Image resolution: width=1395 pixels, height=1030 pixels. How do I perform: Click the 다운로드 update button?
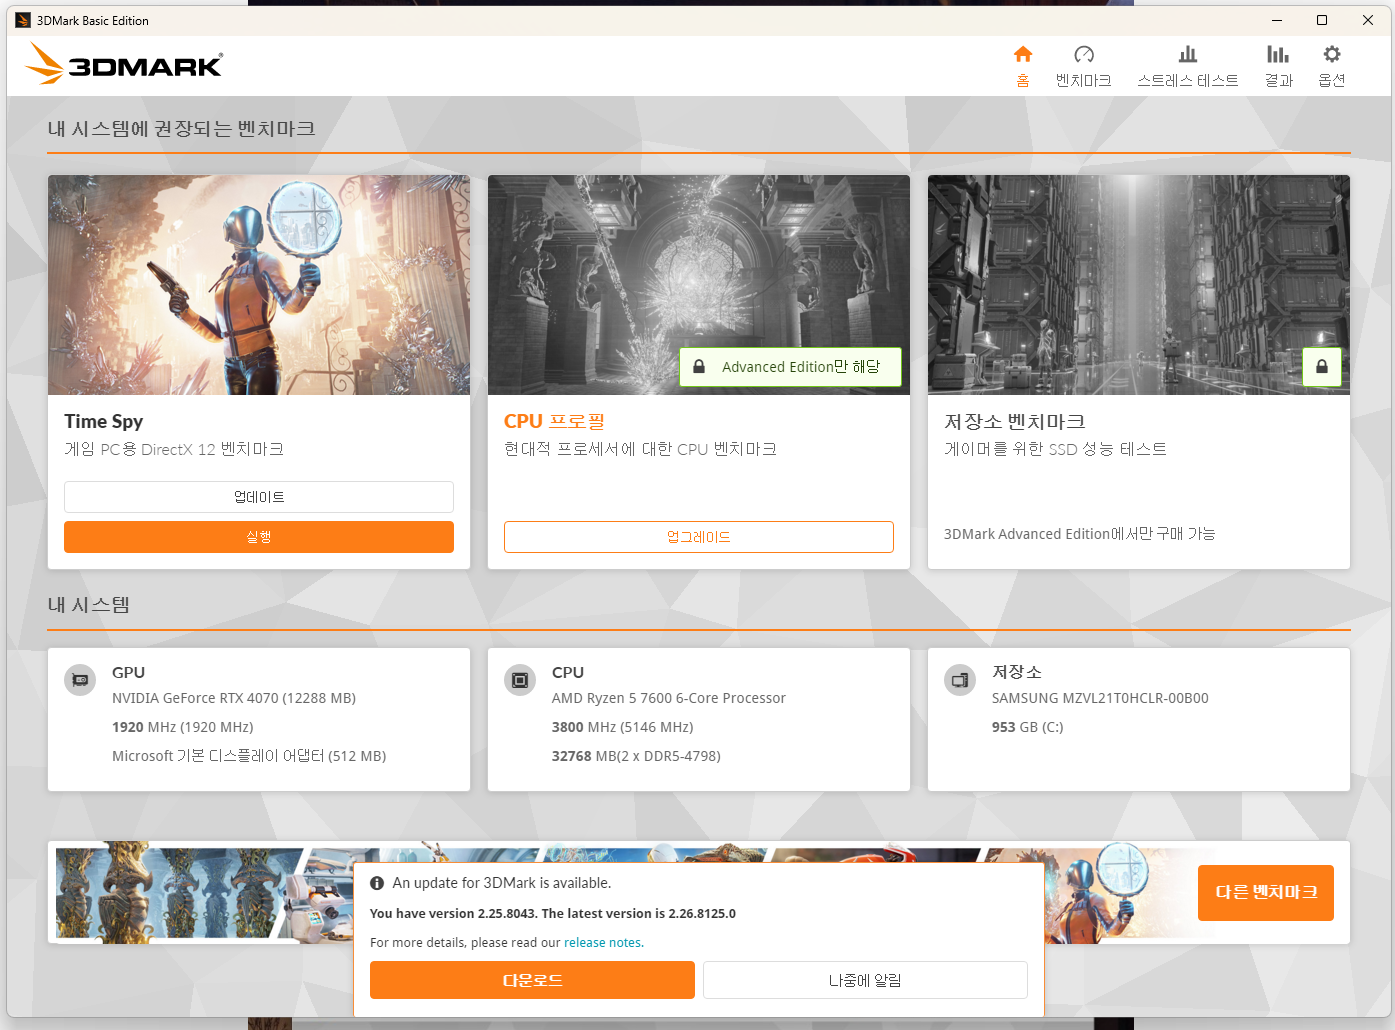click(532, 980)
